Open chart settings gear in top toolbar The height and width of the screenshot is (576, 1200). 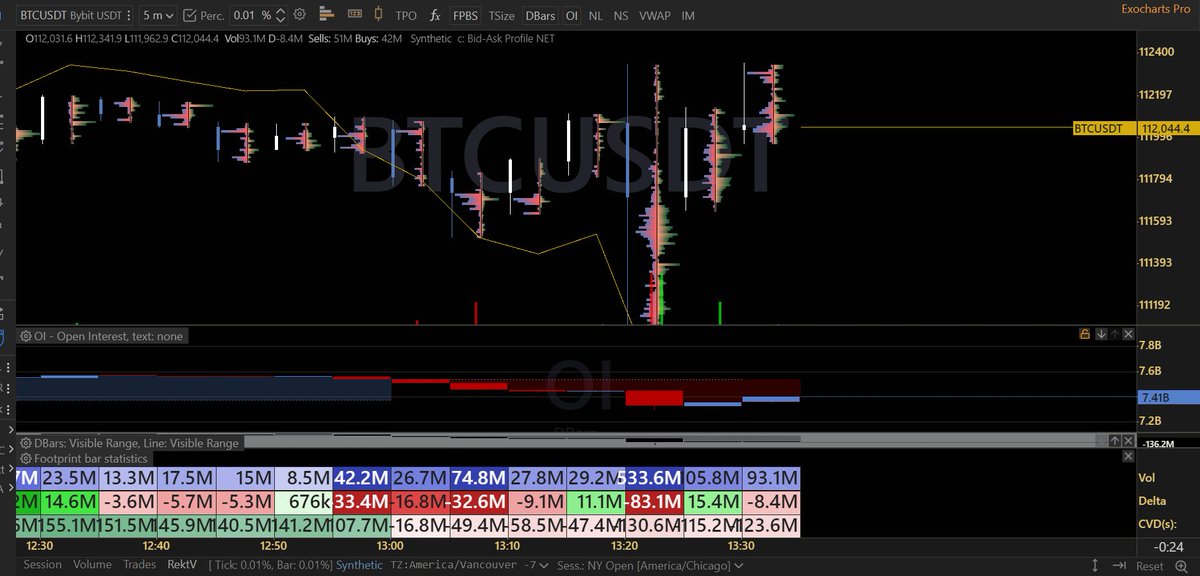click(301, 16)
